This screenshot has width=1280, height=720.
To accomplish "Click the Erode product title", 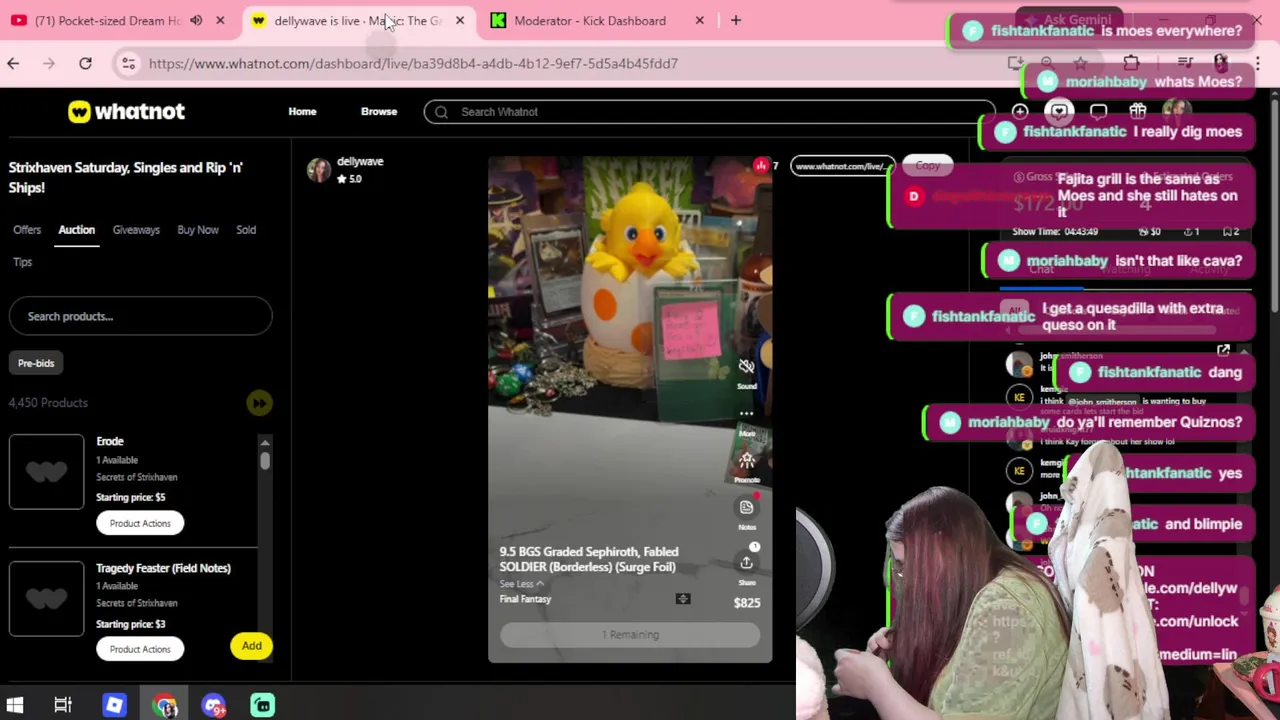I will click(110, 441).
